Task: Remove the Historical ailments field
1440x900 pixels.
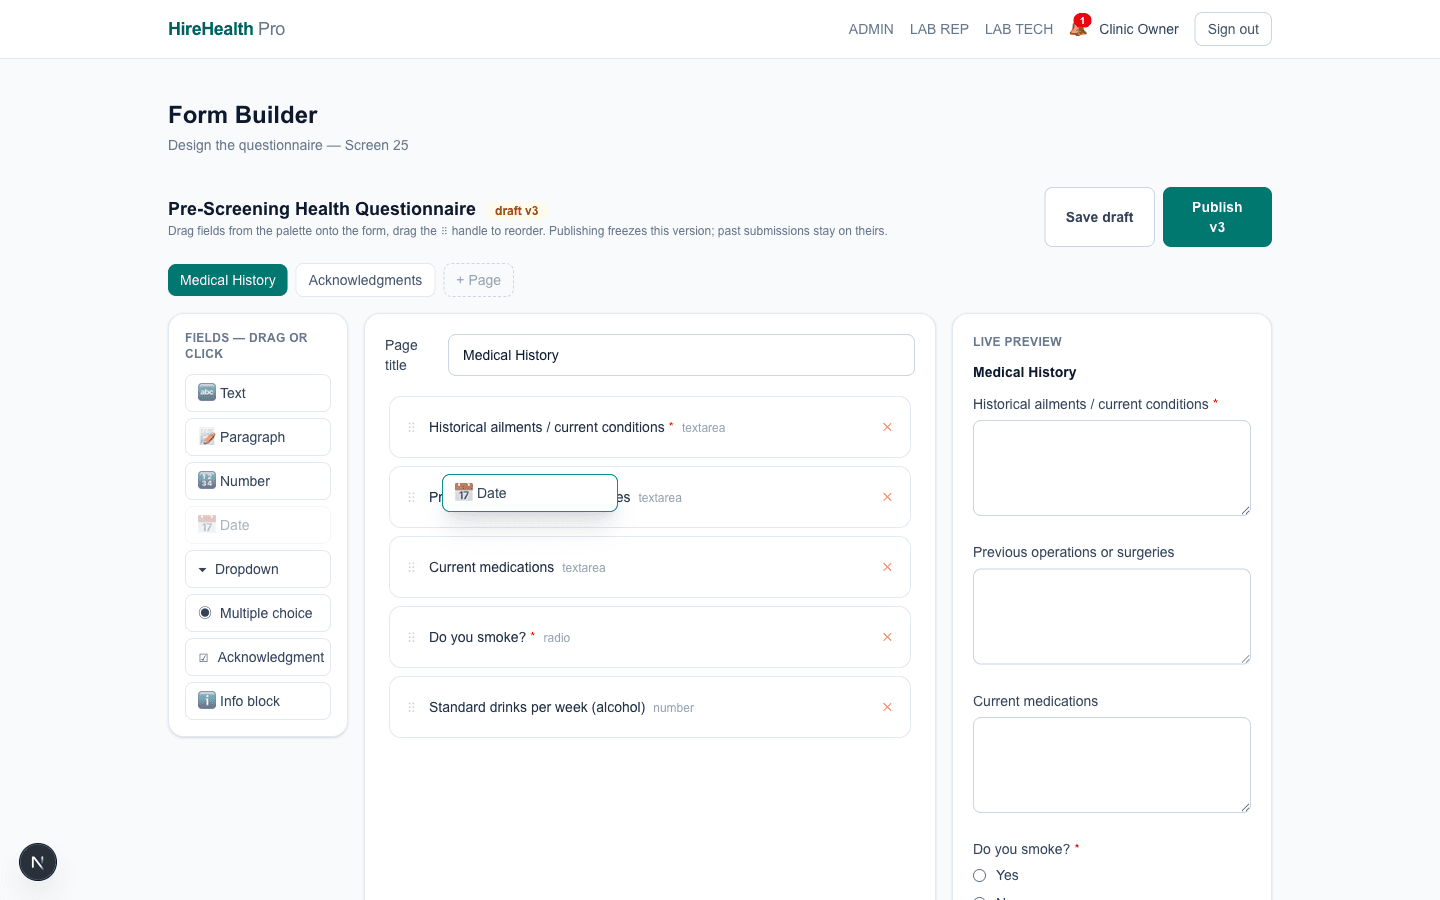Action: [887, 427]
